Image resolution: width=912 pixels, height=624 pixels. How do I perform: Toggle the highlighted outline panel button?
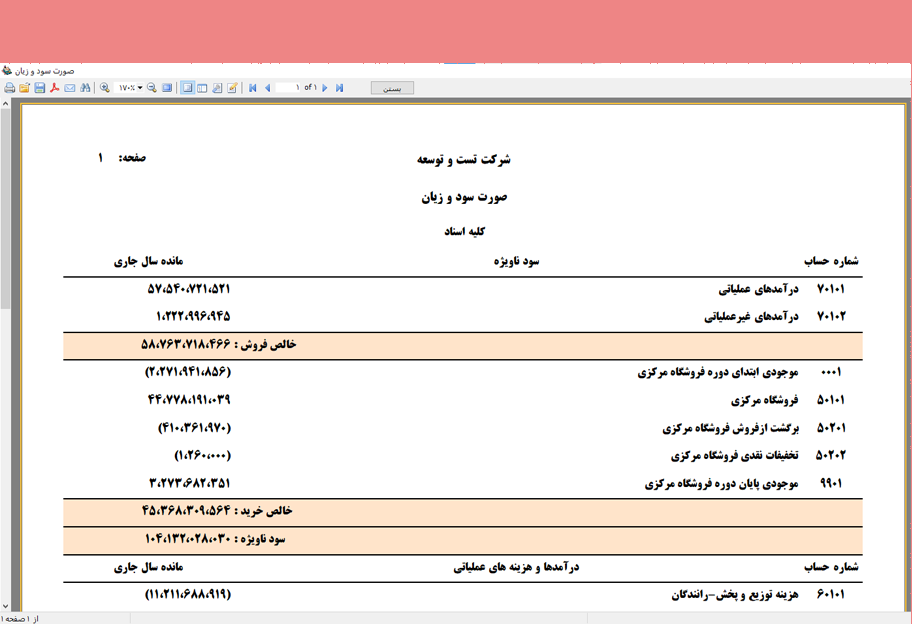[x=187, y=88]
